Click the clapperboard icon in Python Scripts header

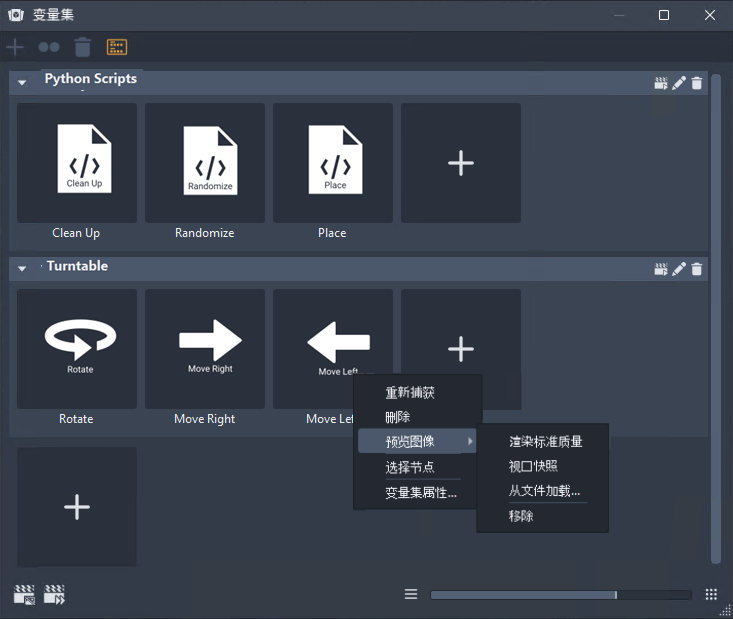661,83
